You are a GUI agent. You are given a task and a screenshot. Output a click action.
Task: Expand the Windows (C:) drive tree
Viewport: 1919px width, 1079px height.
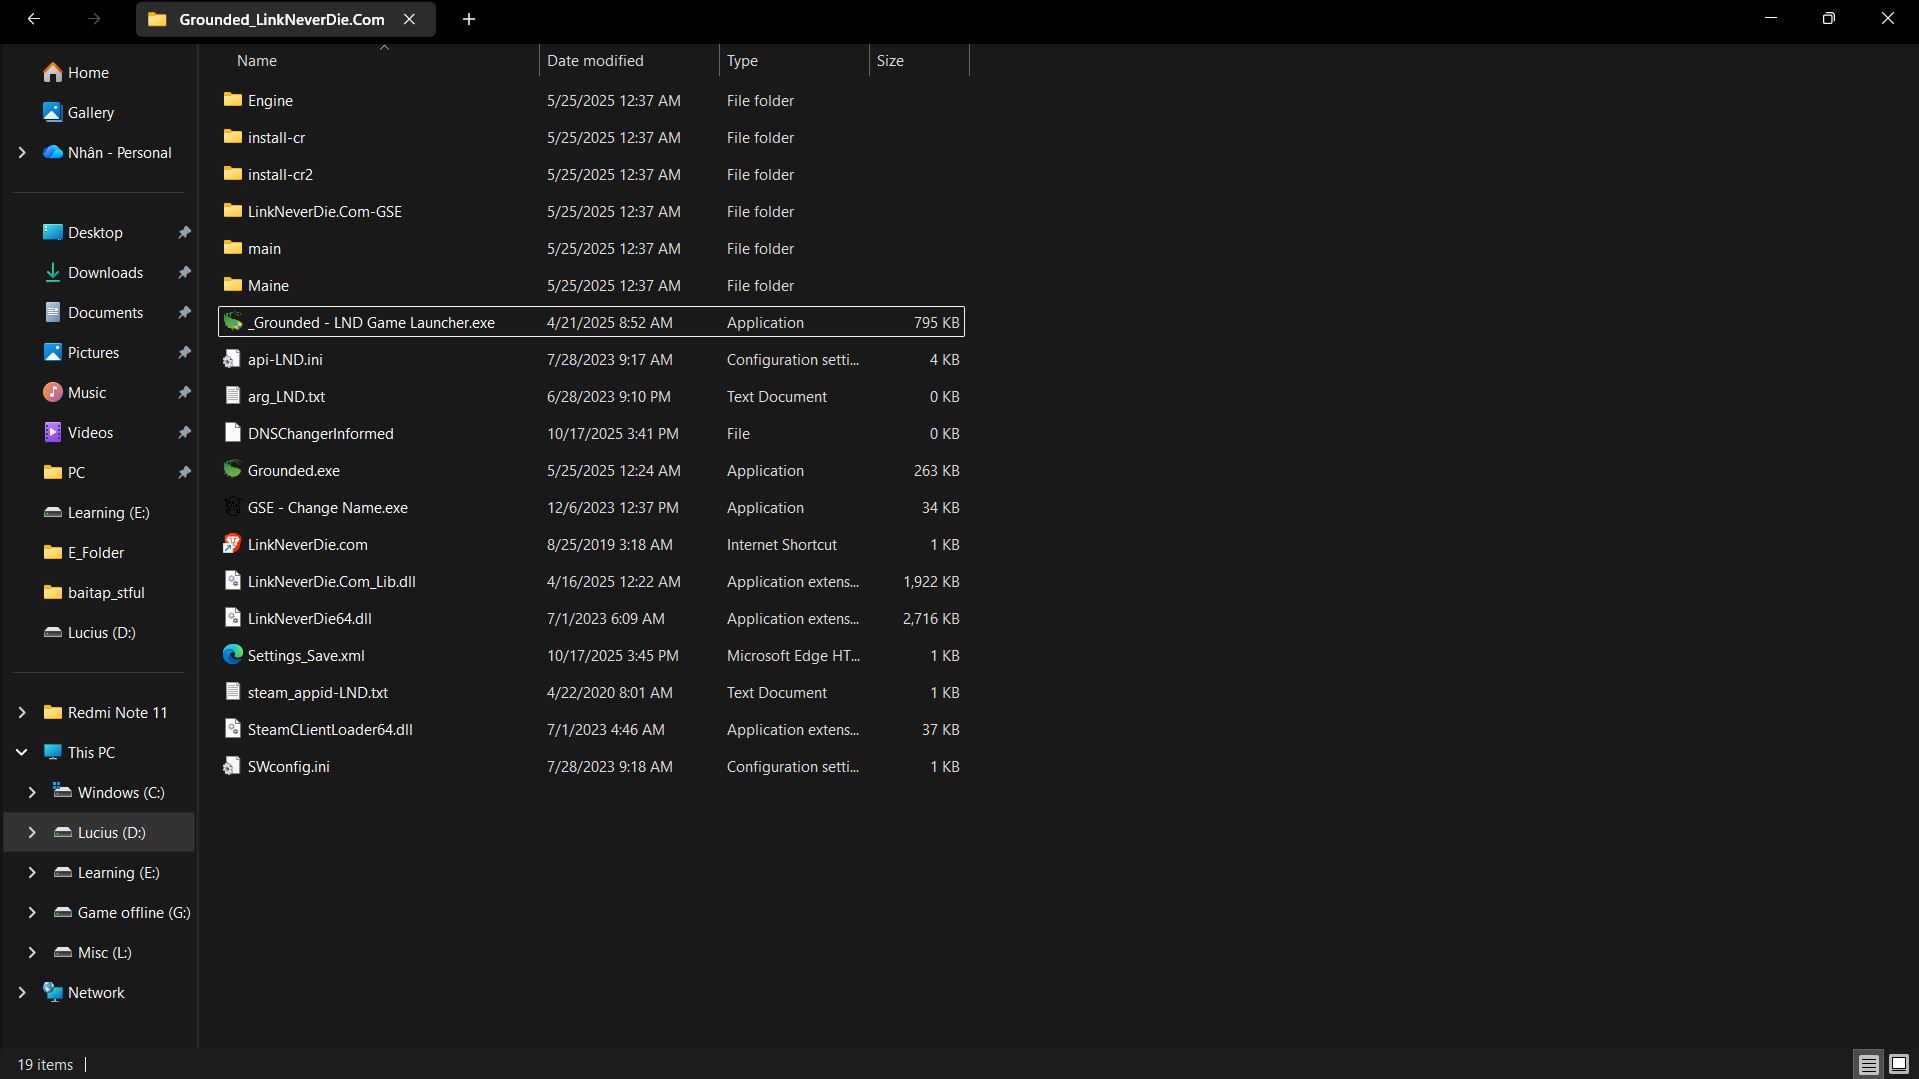pyautogui.click(x=32, y=792)
